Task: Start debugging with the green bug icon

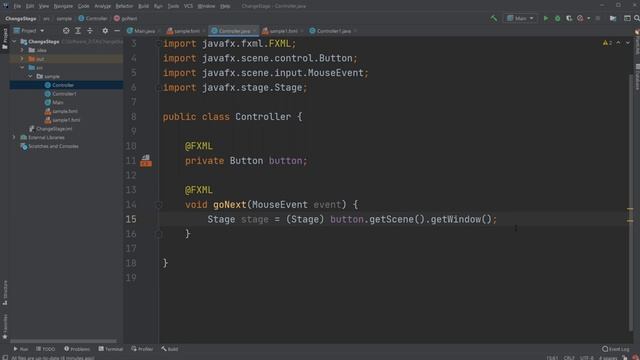Action: coord(557,18)
